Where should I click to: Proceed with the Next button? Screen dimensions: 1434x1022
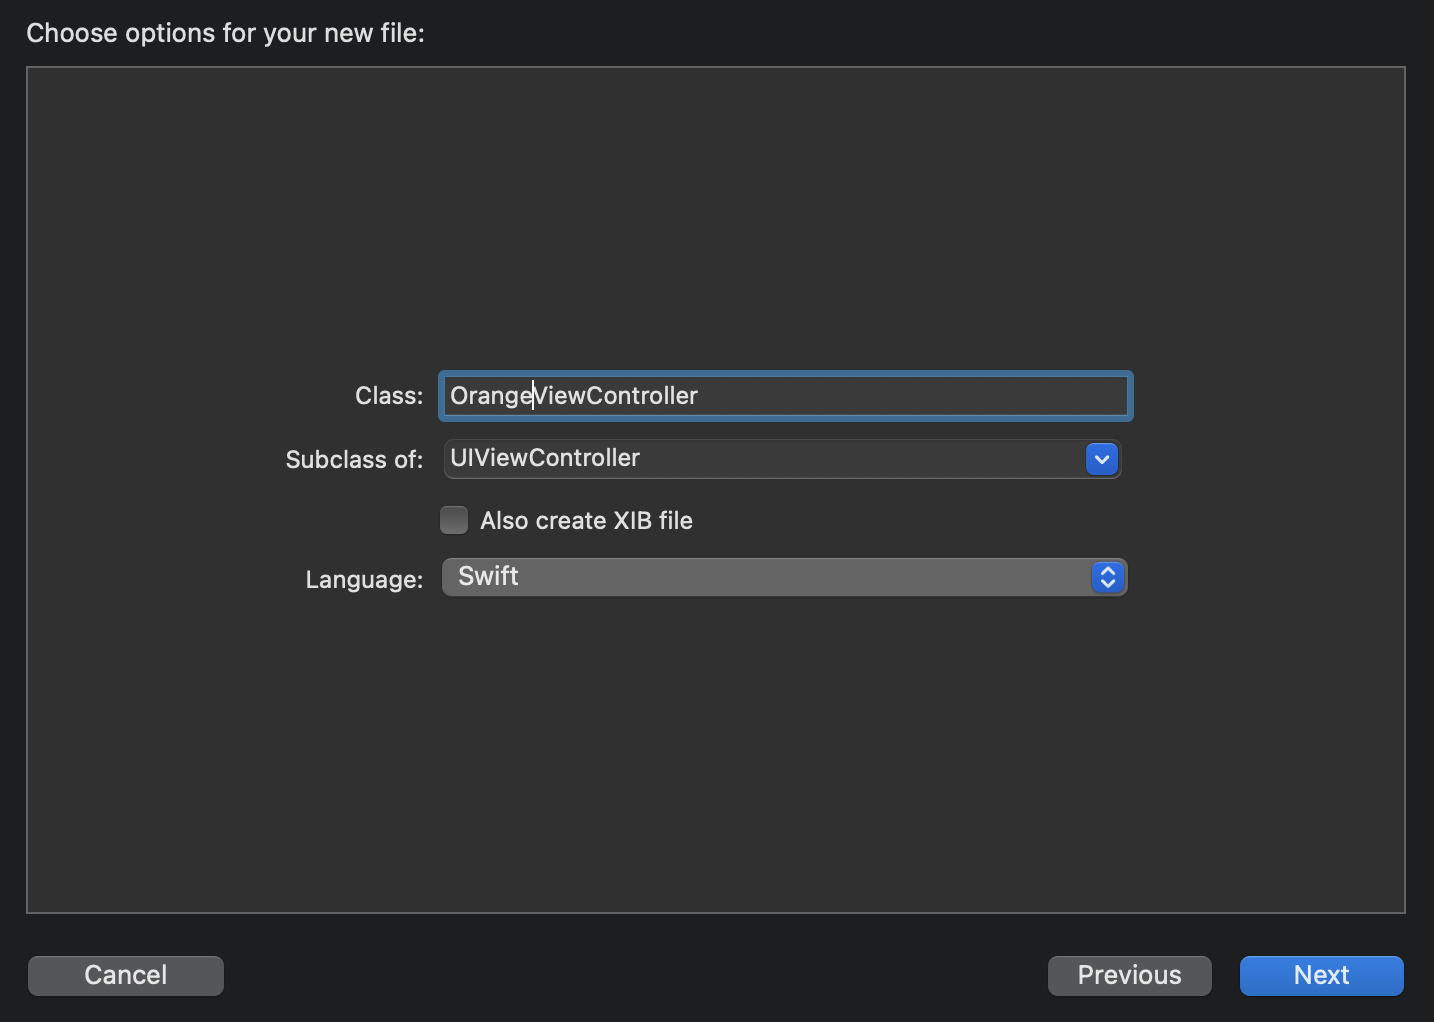pos(1322,975)
